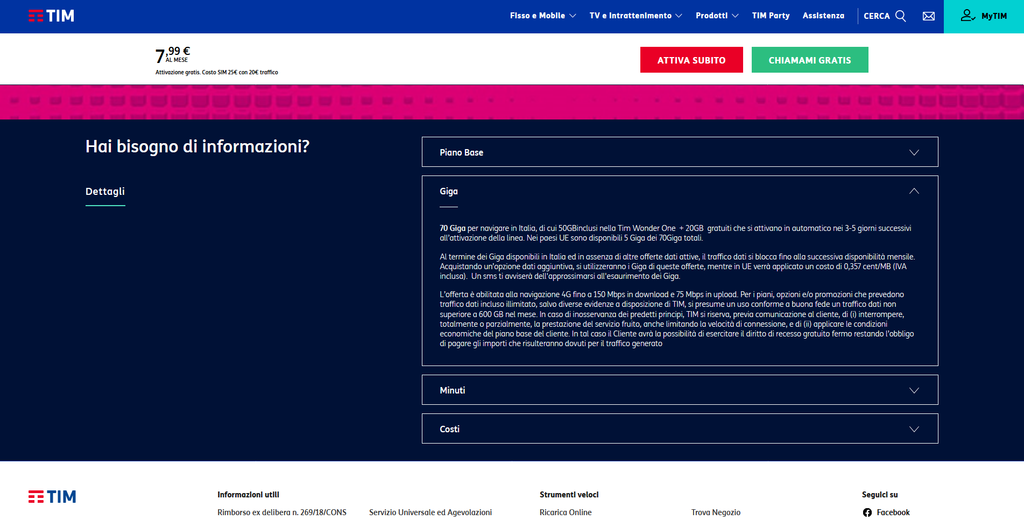
Task: Open Servizio Universale ed Agevolazioni link
Action: point(430,513)
